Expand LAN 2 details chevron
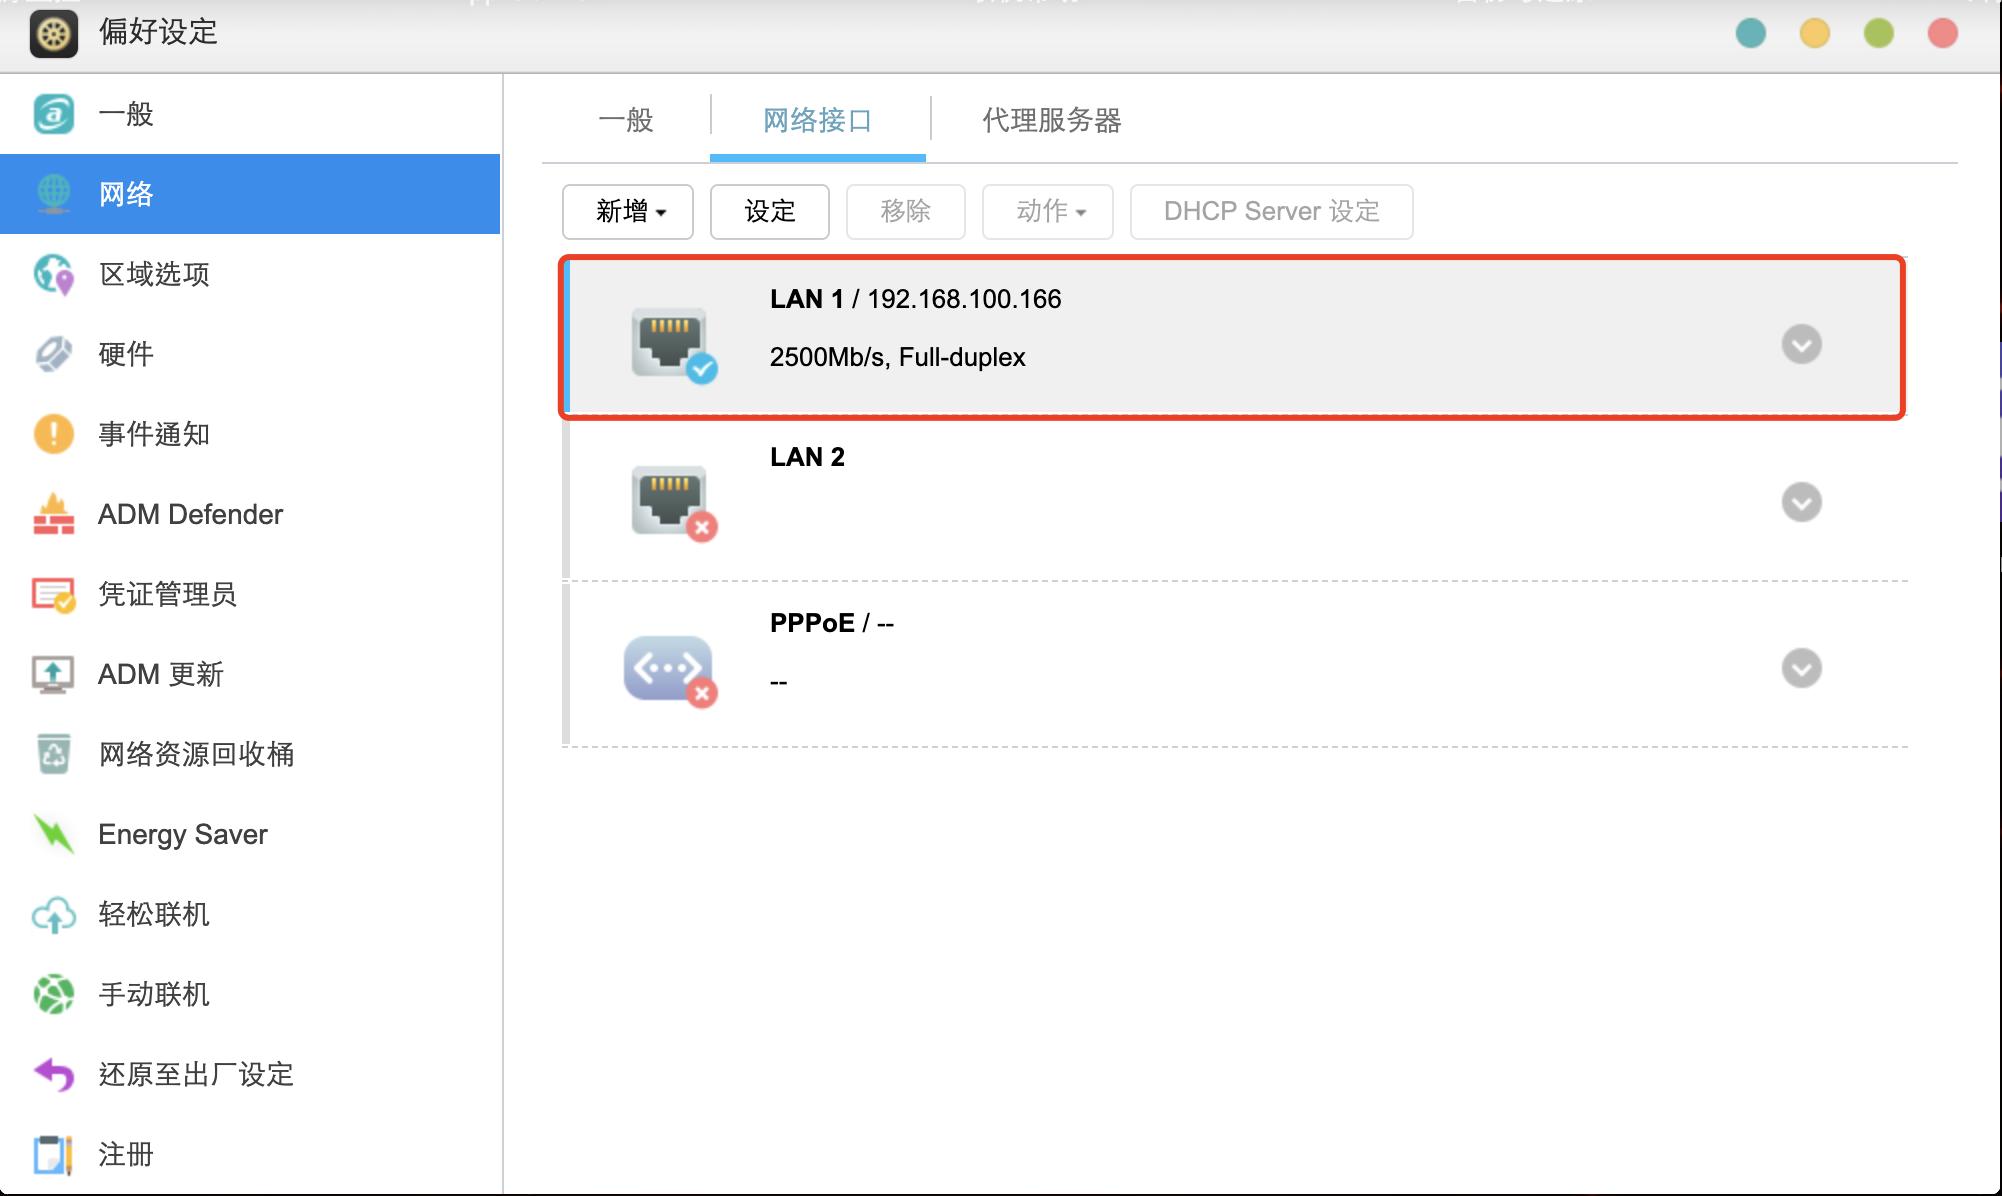 coord(1801,502)
